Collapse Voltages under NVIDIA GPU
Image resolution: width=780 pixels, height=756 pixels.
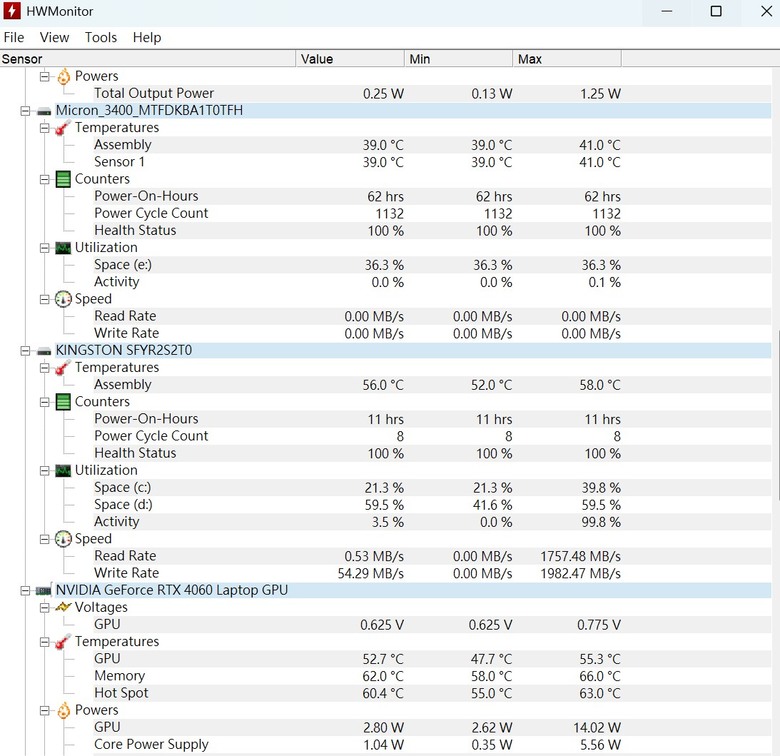click(x=45, y=607)
